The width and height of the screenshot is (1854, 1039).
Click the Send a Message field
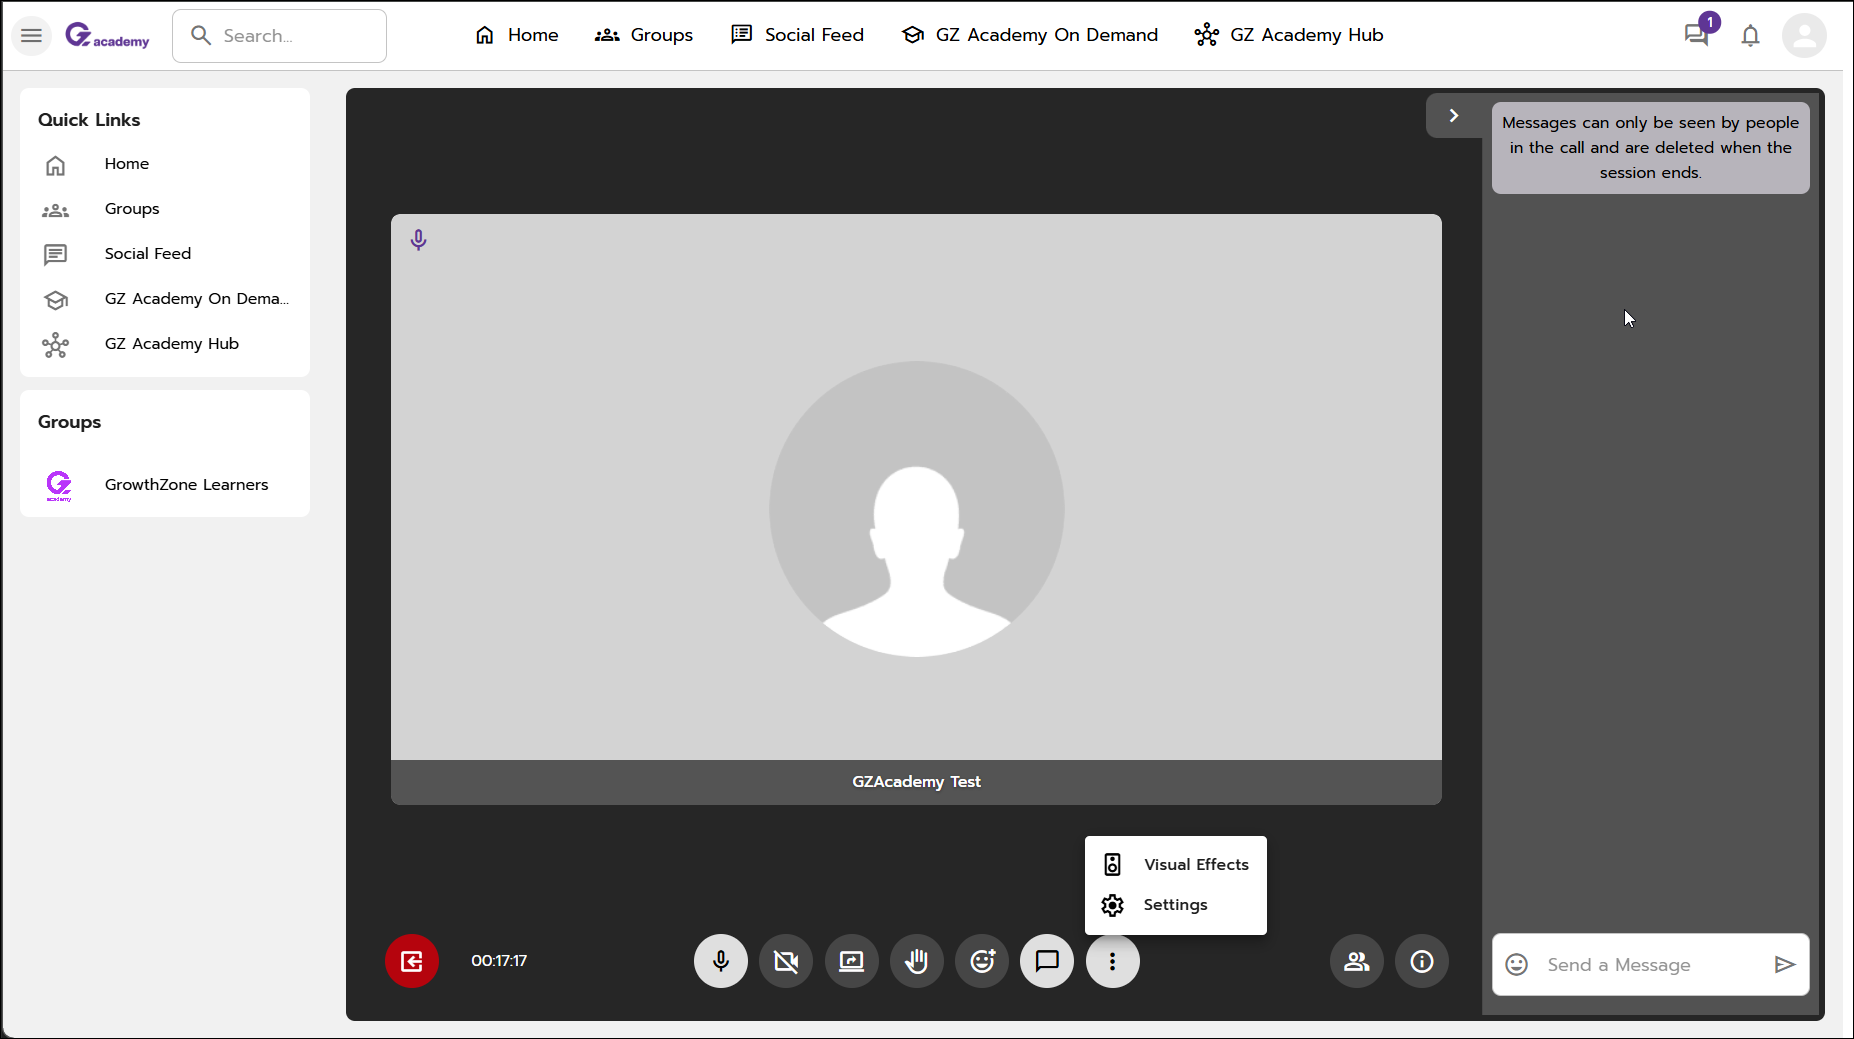click(x=1650, y=965)
